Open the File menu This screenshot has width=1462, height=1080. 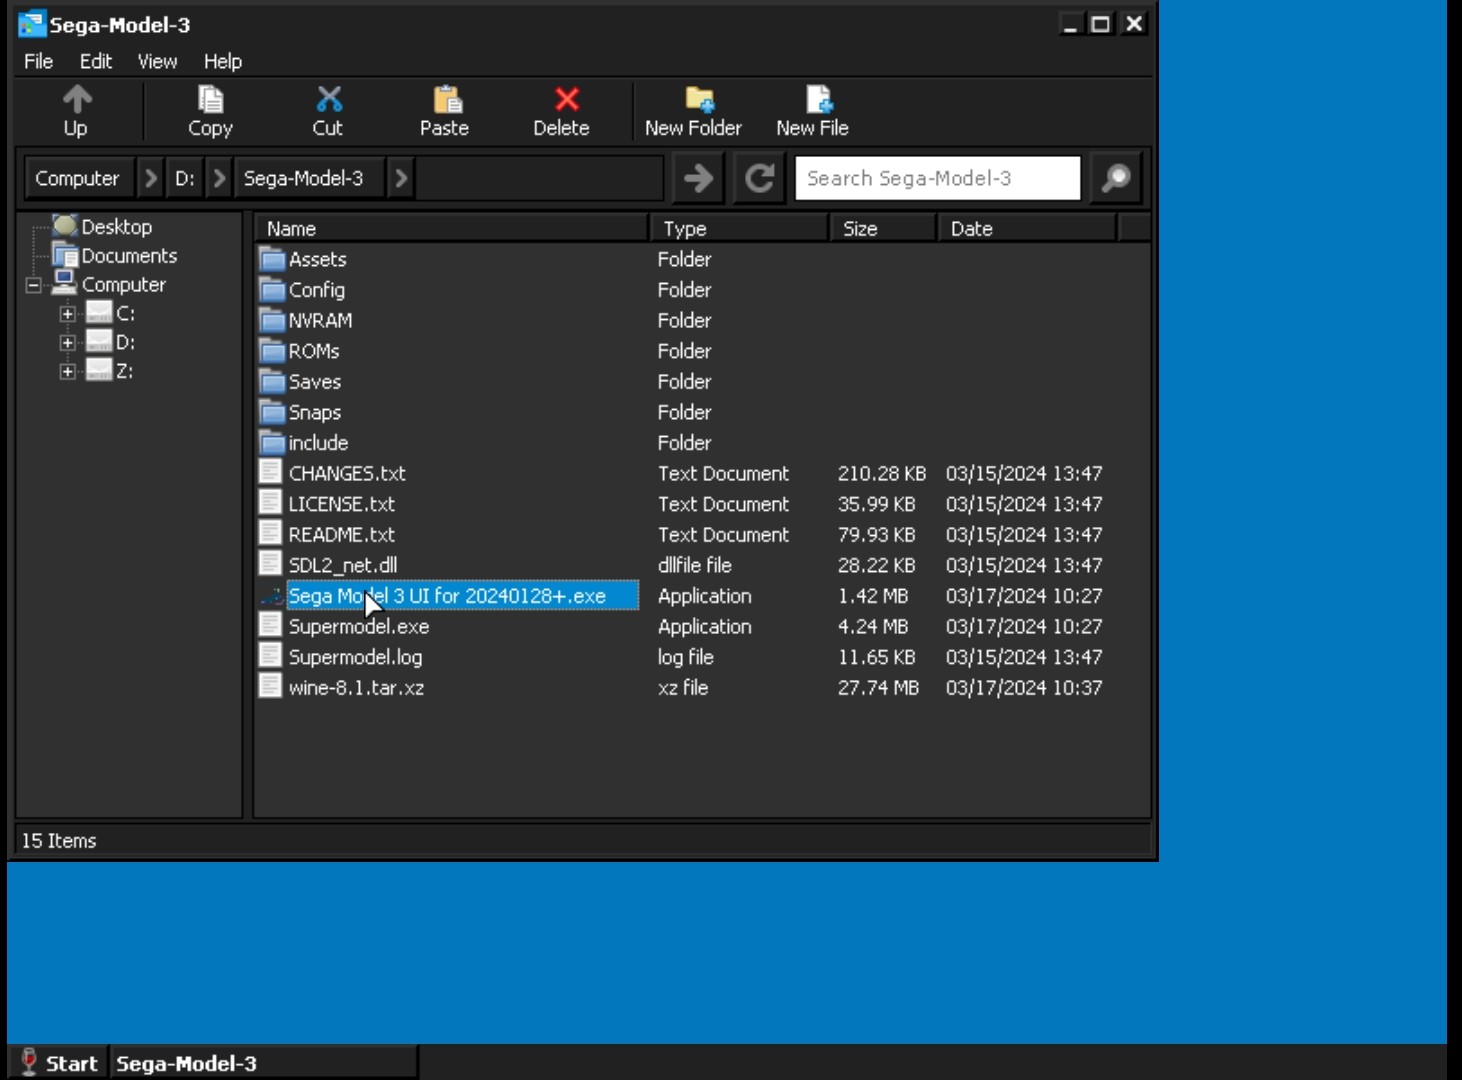tap(38, 61)
